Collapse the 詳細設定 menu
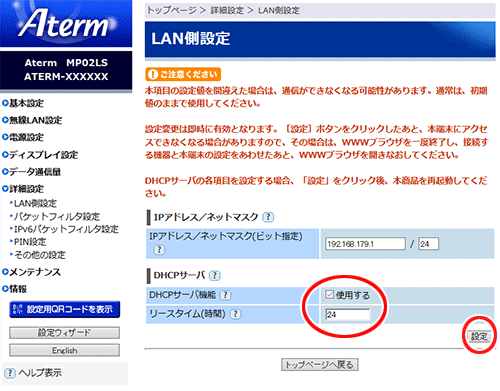The image size is (500, 391). pyautogui.click(x=23, y=189)
